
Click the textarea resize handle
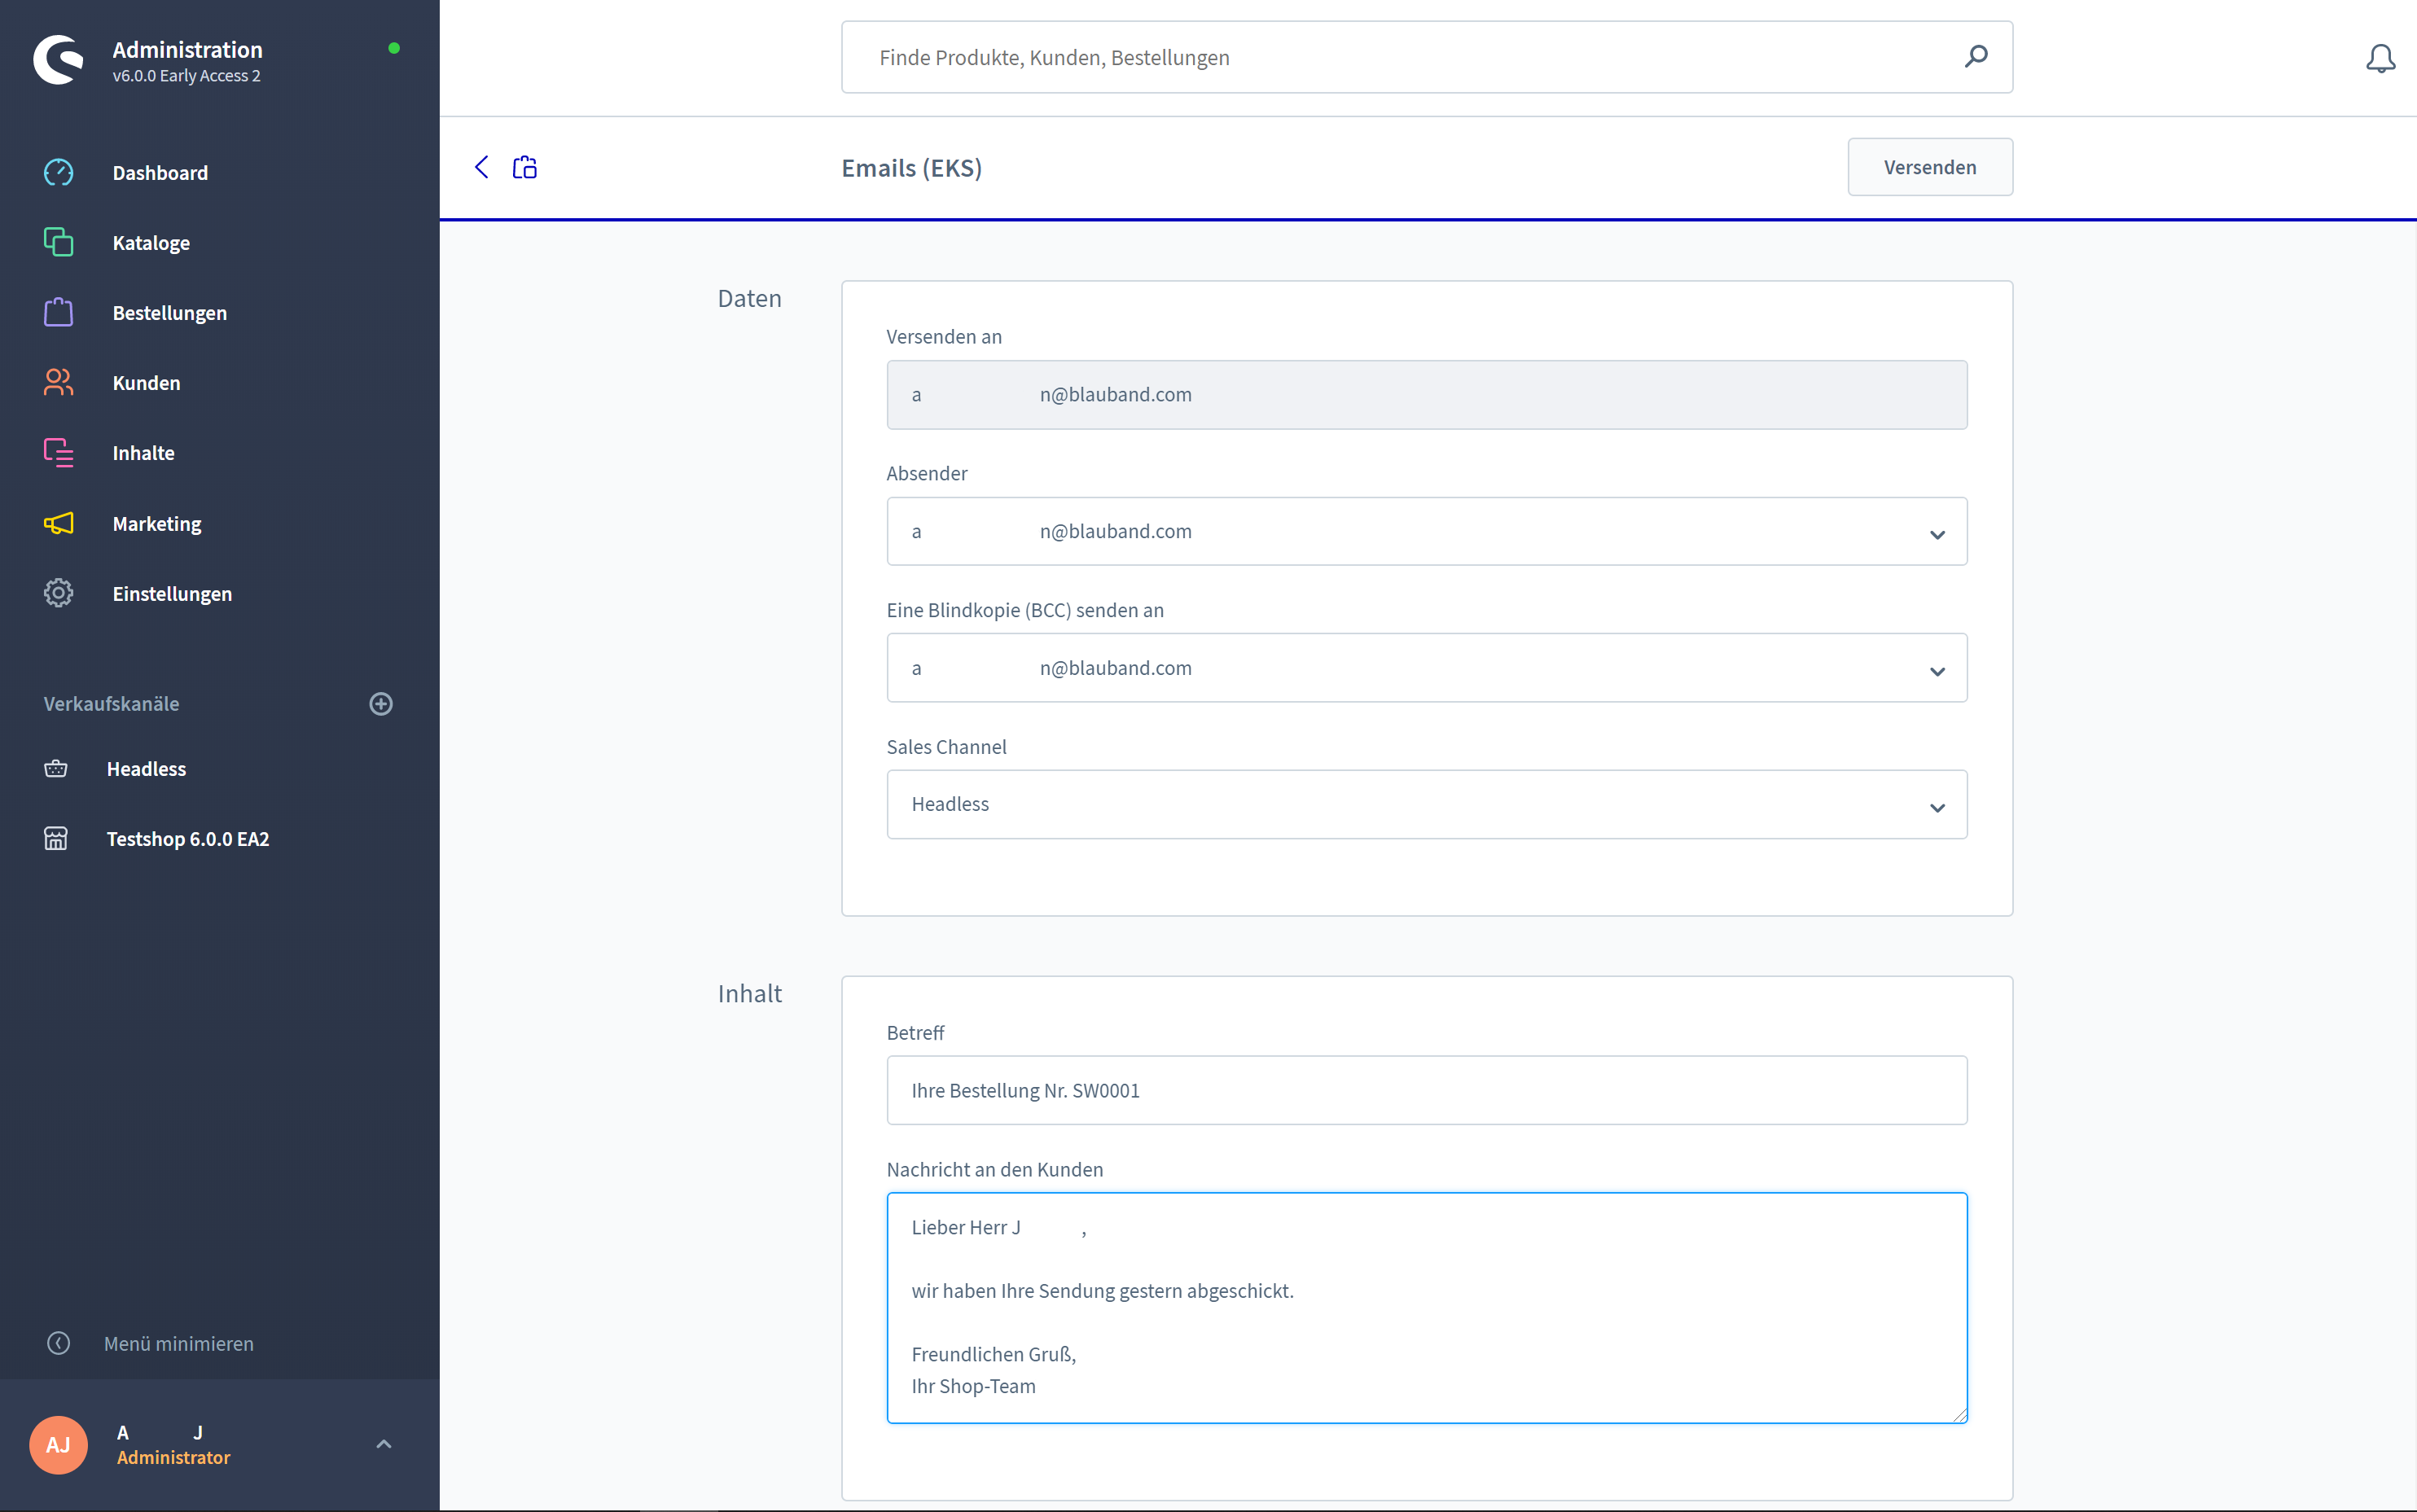click(x=1959, y=1414)
